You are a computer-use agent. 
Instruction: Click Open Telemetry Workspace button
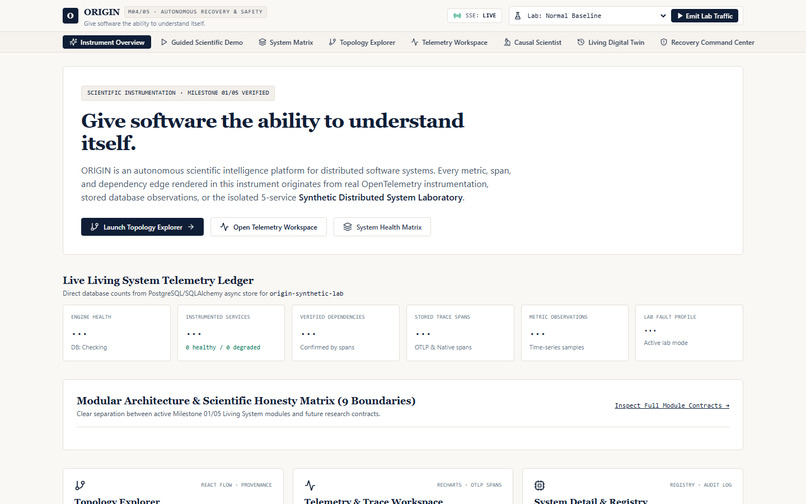tap(268, 227)
